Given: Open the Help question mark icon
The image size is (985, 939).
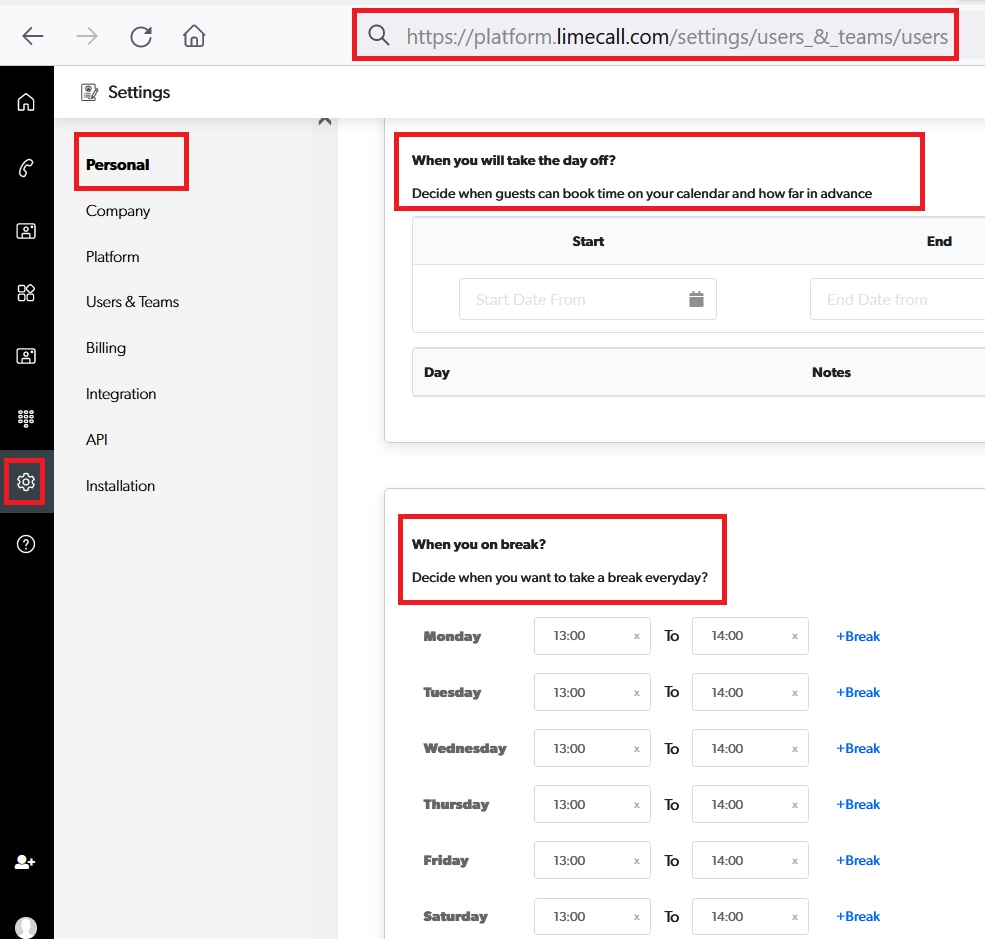Looking at the screenshot, I should click(x=26, y=544).
